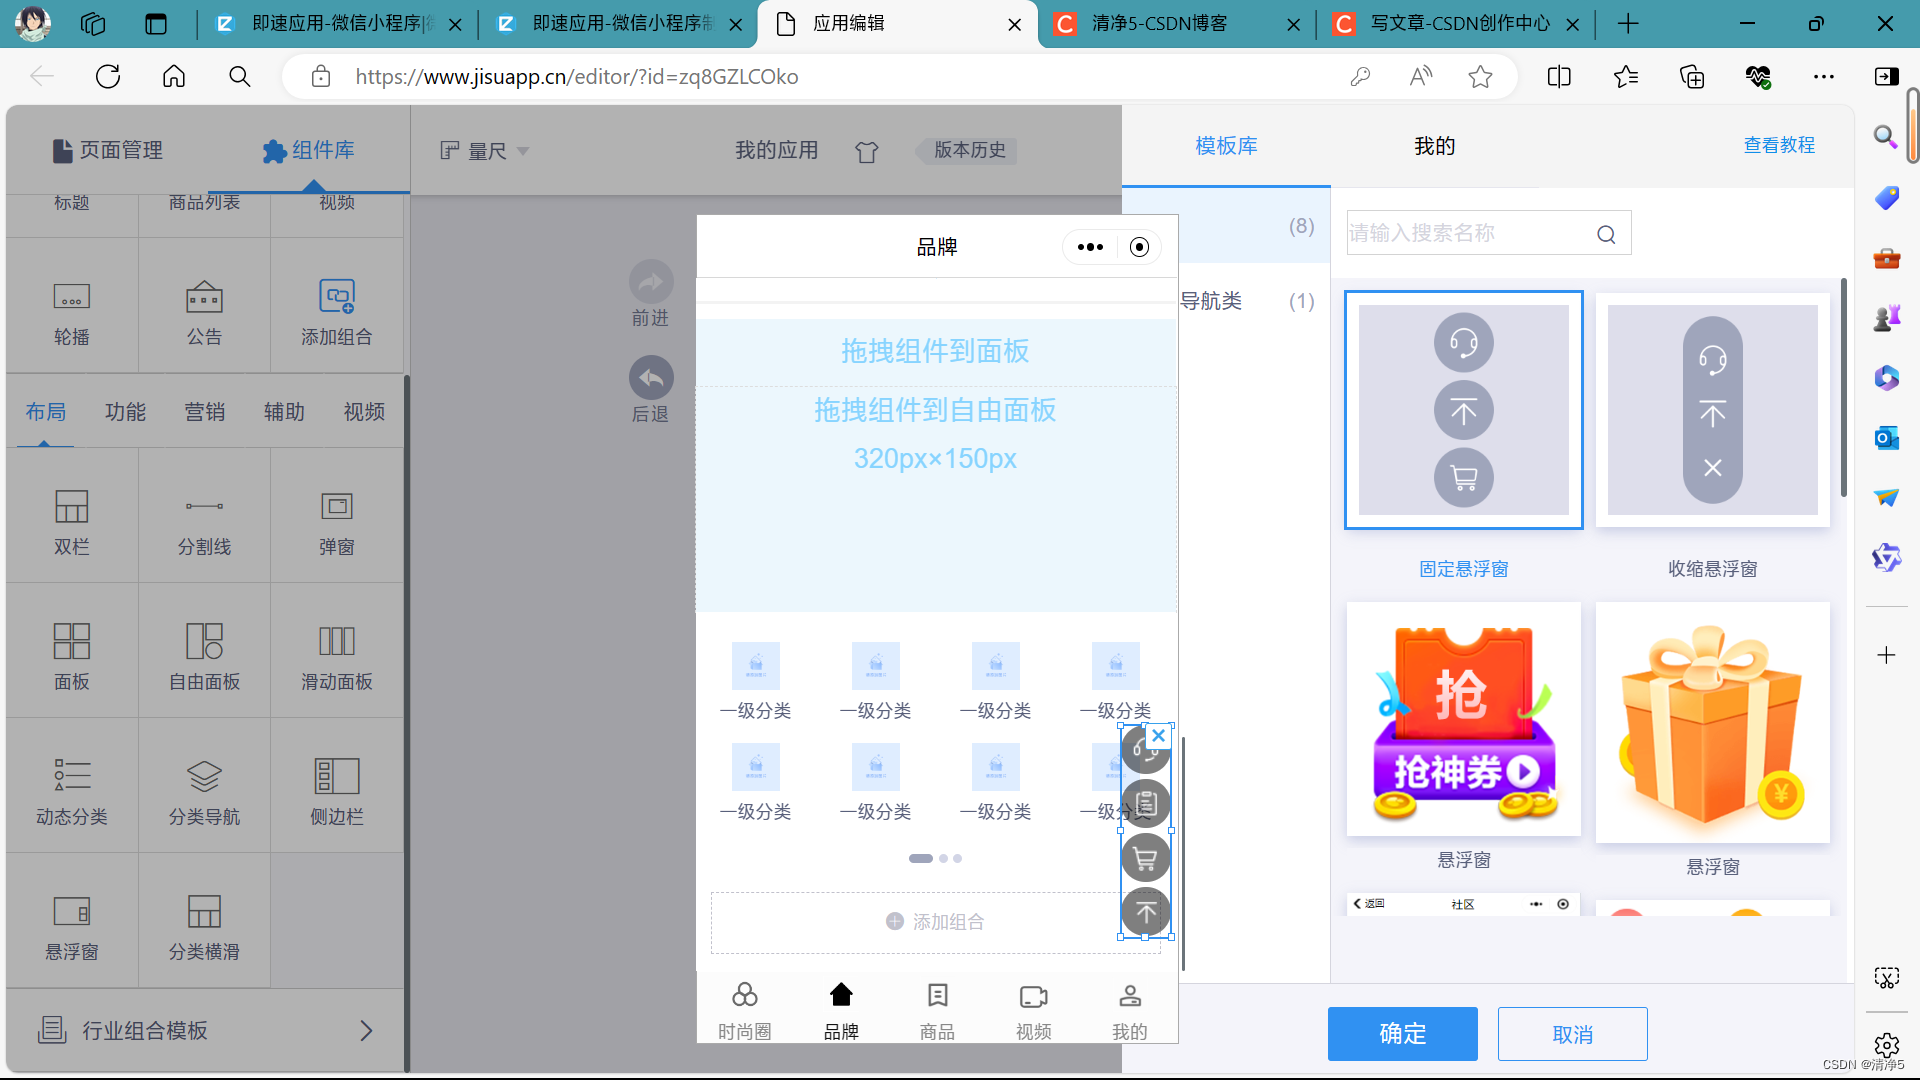The height and width of the screenshot is (1080, 1920).
Task: Close the floating window widget on the canvas
Action: pyautogui.click(x=1158, y=736)
